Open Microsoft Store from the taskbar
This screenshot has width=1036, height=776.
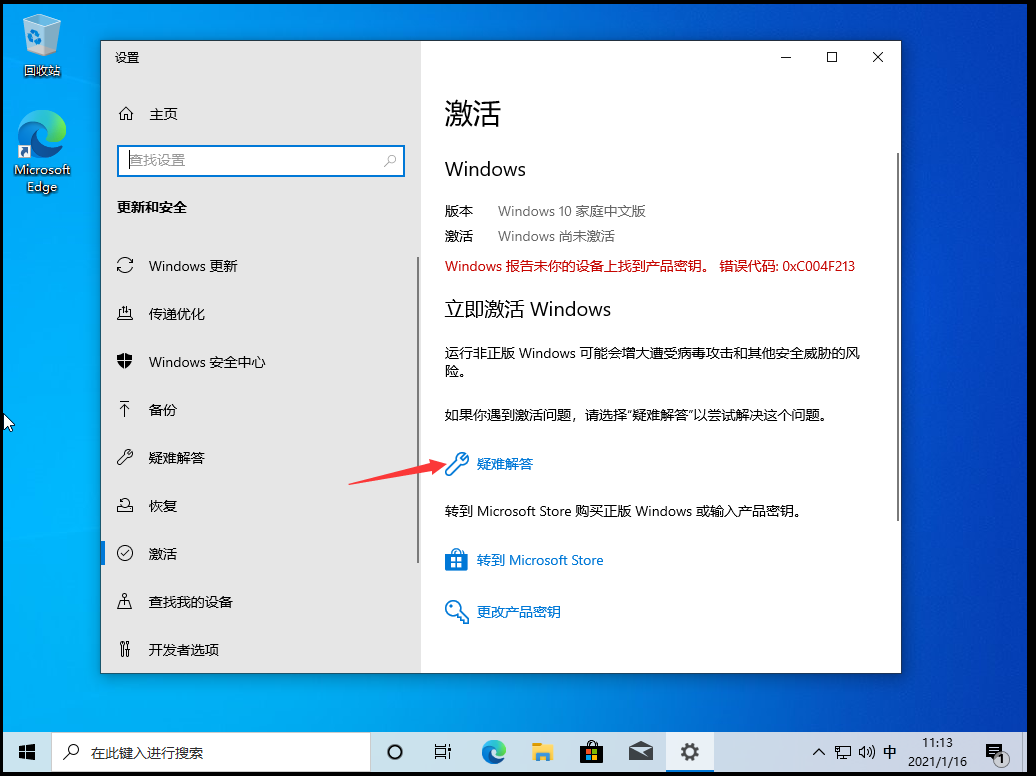pyautogui.click(x=591, y=752)
